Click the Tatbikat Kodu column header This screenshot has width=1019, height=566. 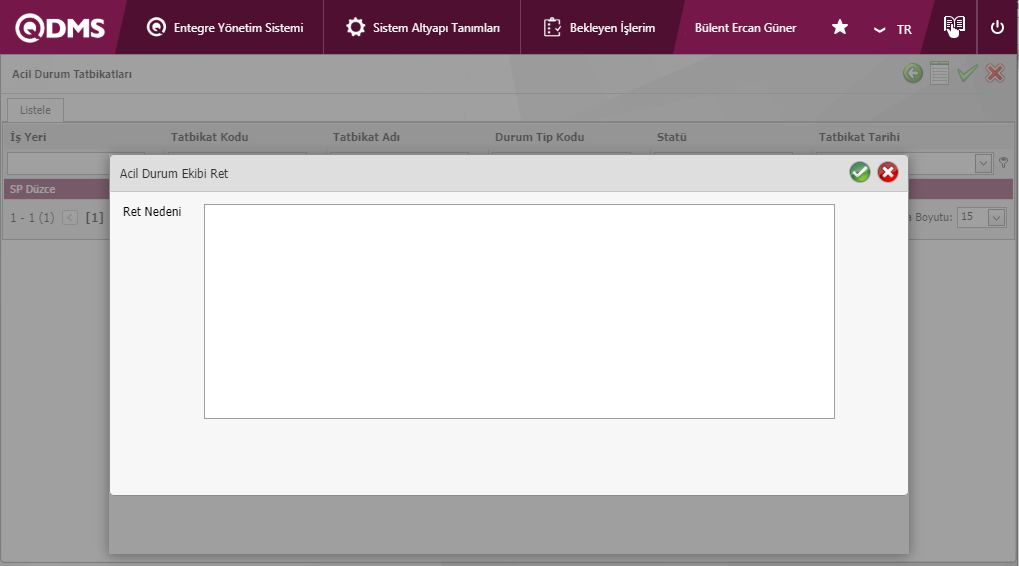coord(209,137)
